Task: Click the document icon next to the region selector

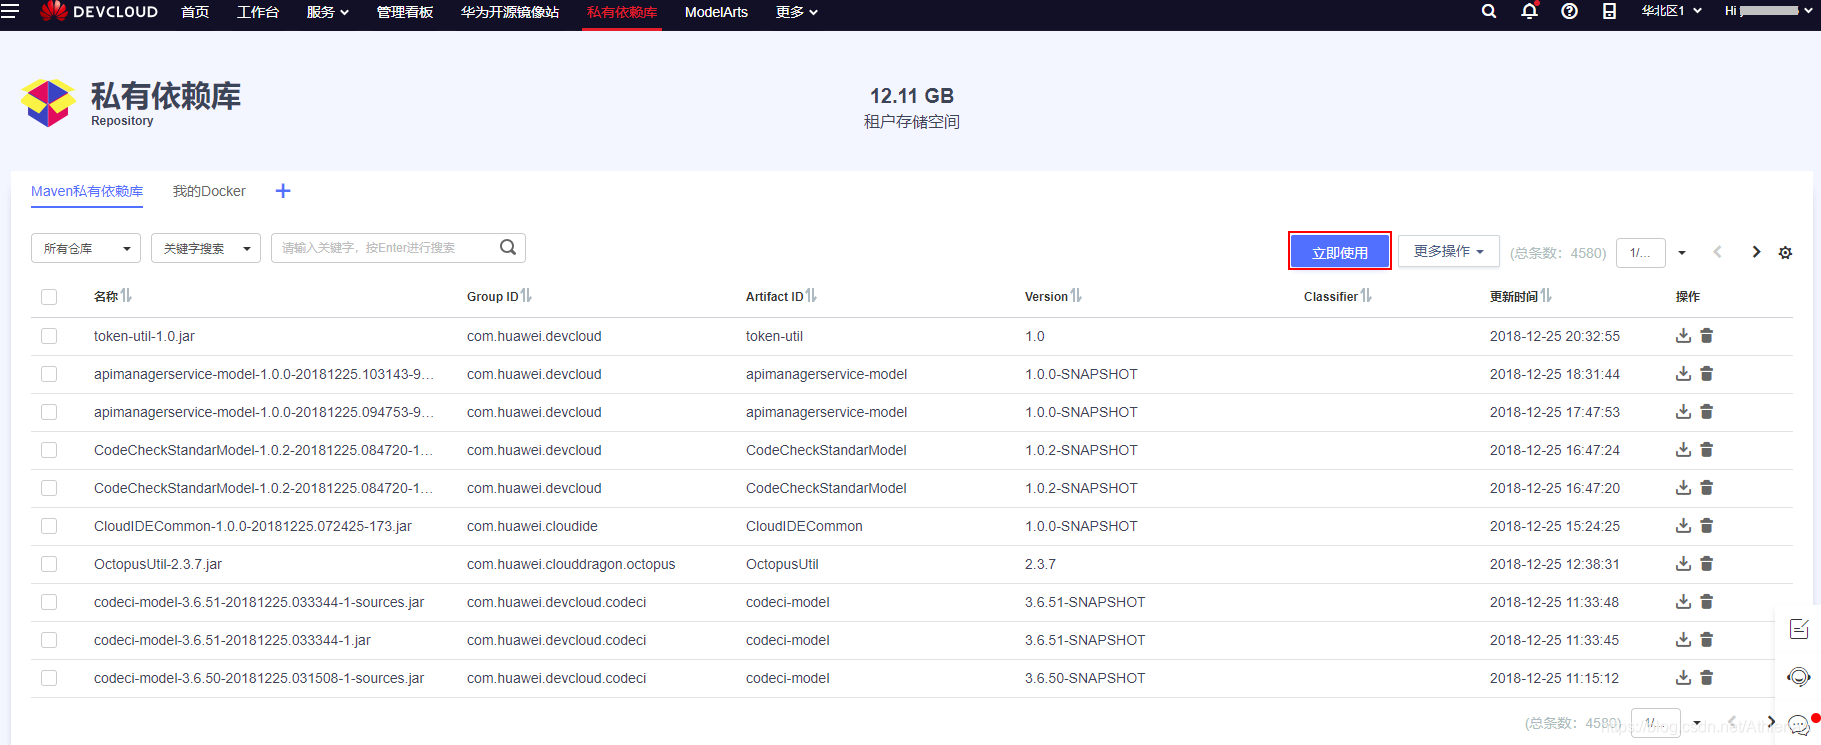Action: point(1609,11)
